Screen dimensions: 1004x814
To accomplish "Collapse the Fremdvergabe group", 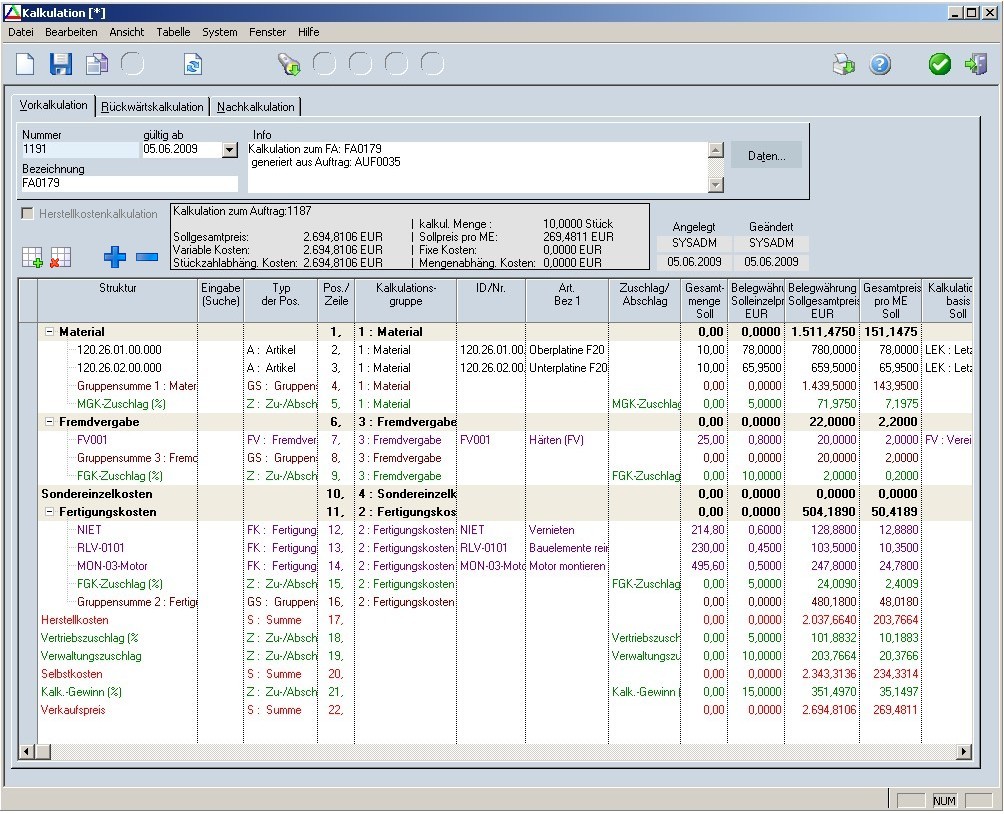I will (49, 422).
